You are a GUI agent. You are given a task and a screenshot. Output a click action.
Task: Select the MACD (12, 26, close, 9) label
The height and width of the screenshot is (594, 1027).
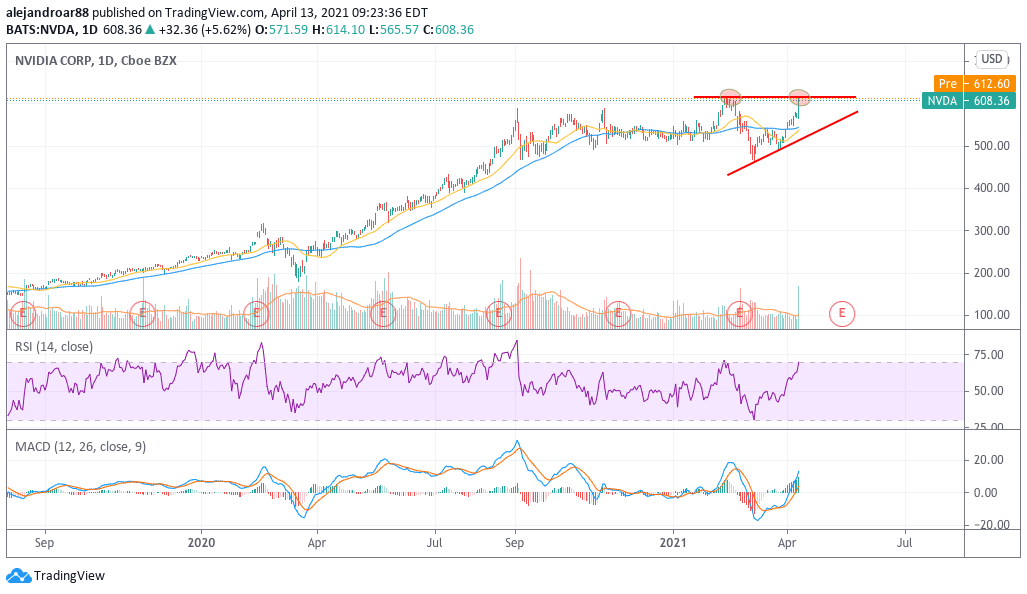81,447
